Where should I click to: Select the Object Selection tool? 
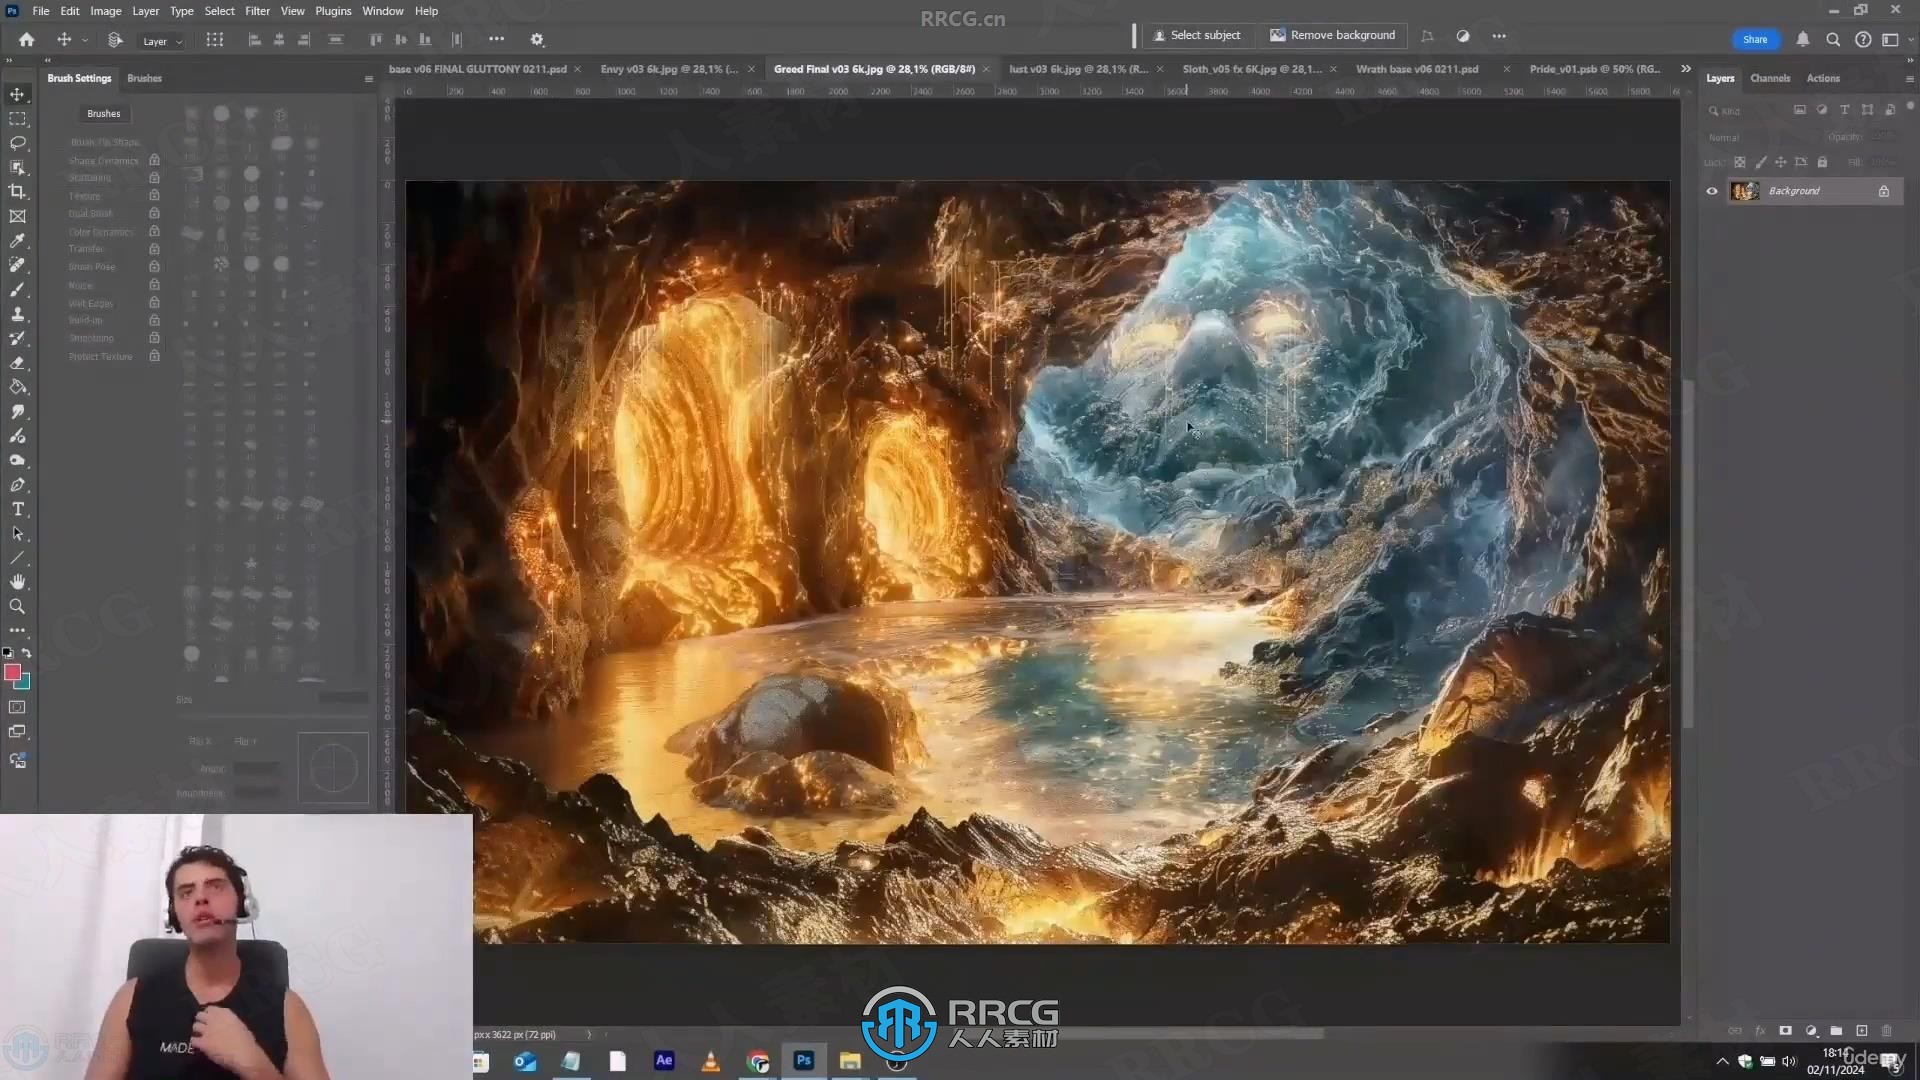click(x=18, y=167)
